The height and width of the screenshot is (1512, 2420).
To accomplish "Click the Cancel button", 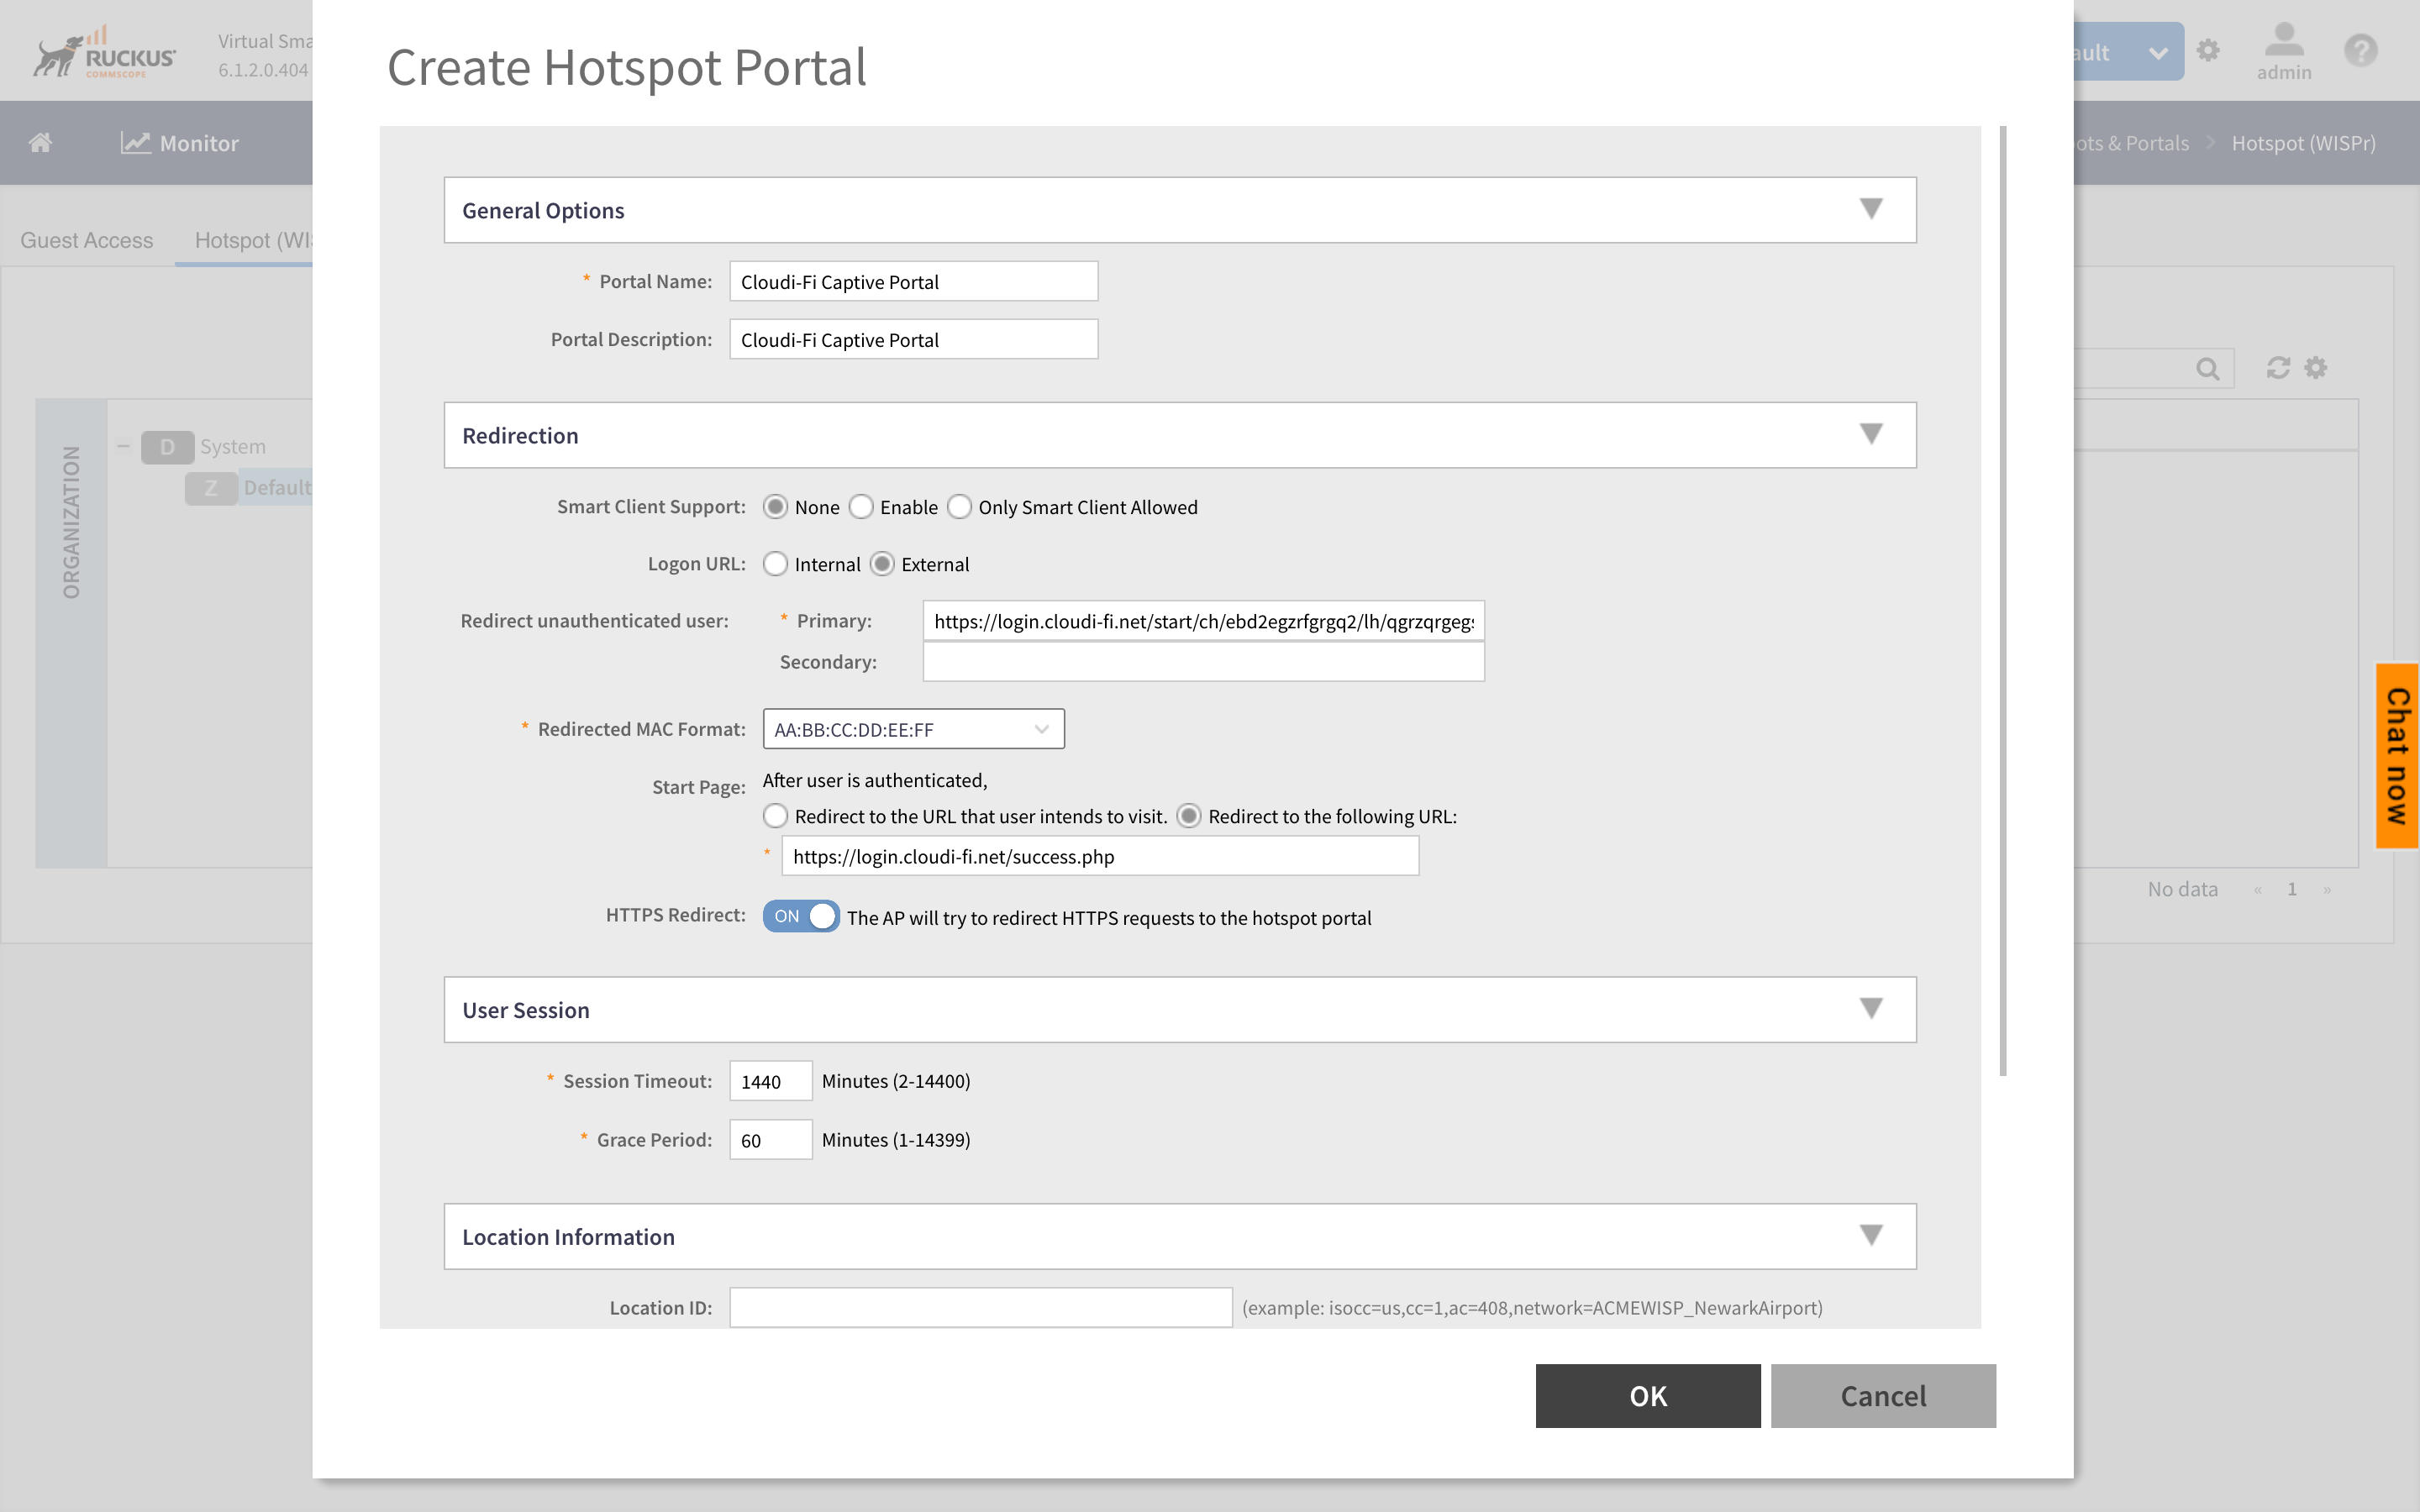I will (x=1883, y=1396).
